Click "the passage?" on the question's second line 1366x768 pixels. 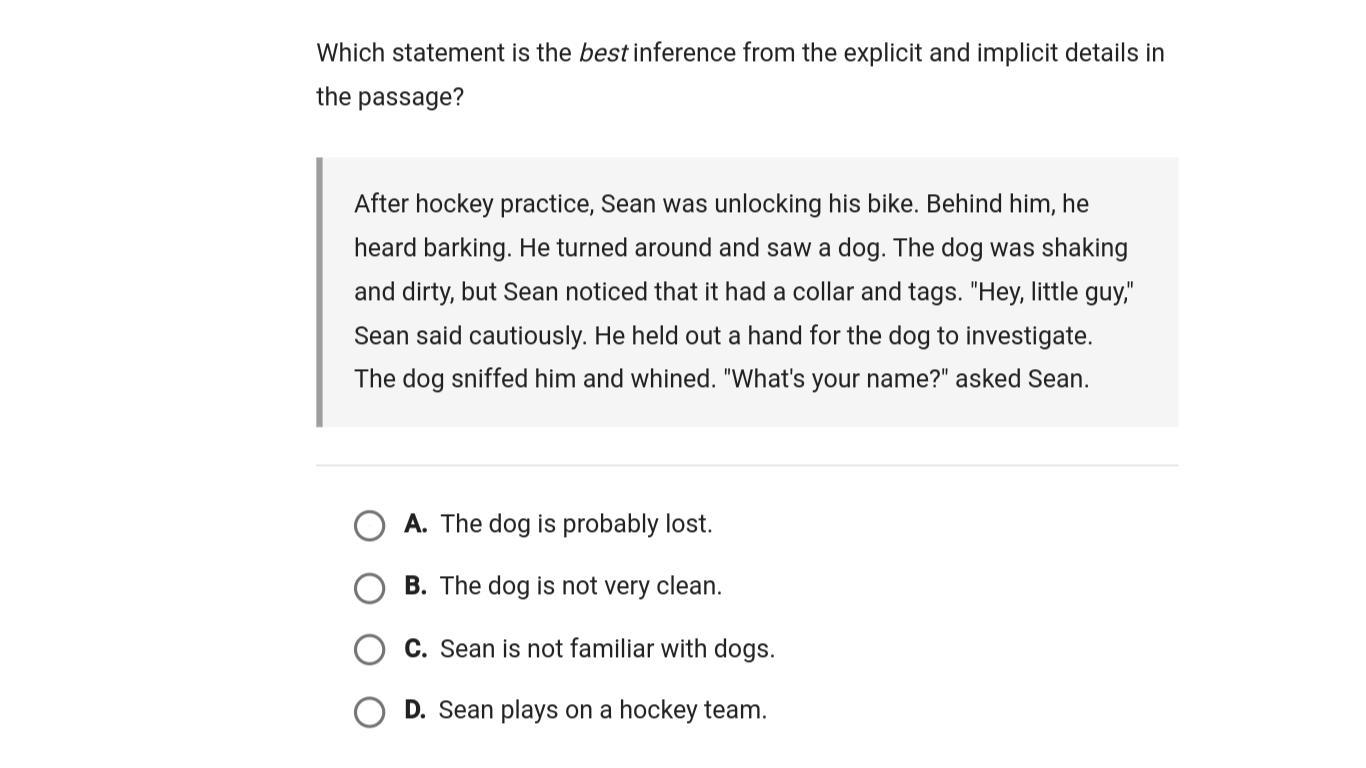coord(390,97)
